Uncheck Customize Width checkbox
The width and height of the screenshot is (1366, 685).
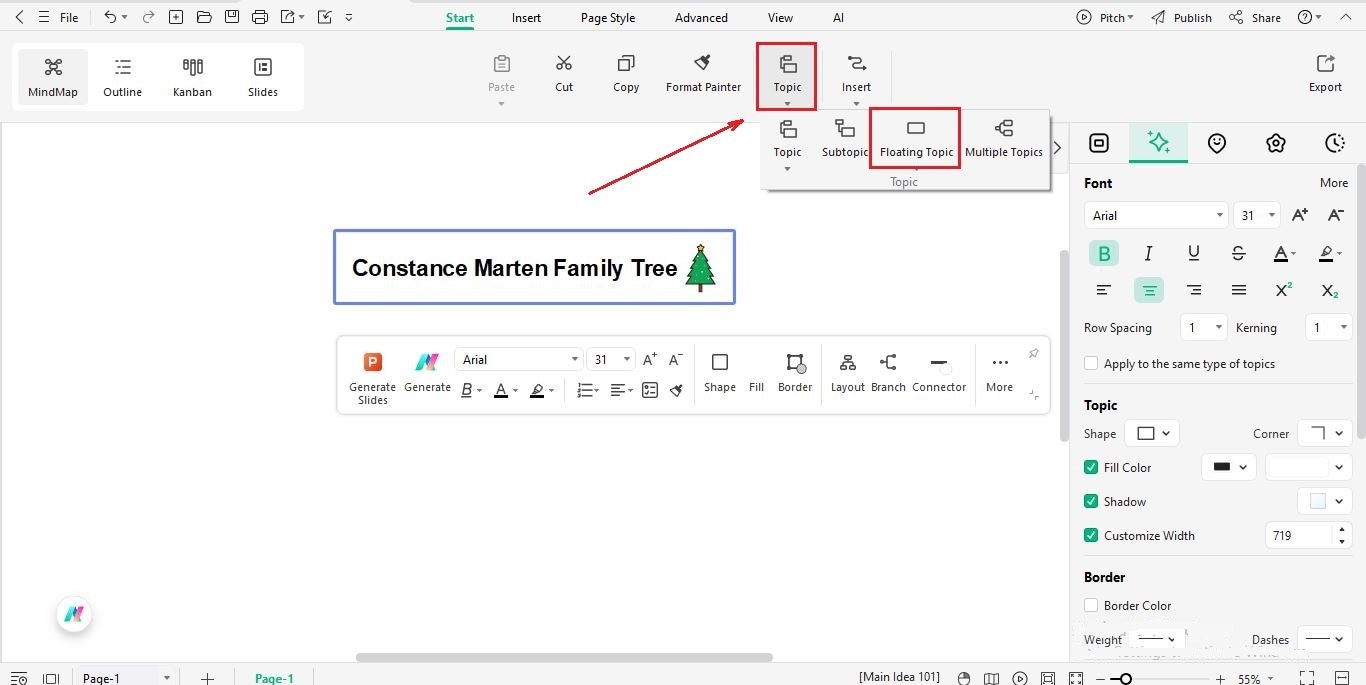[1091, 535]
